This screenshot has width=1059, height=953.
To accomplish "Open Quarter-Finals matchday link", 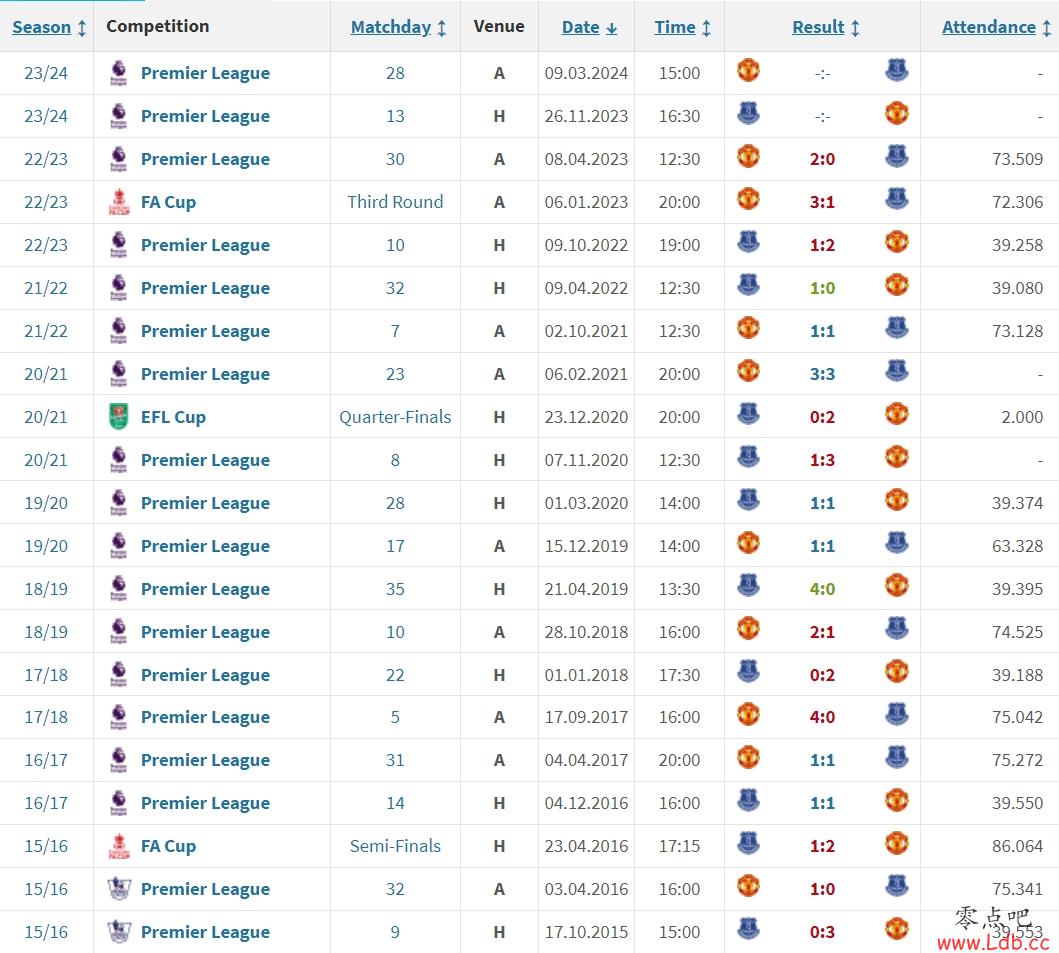I will [395, 417].
